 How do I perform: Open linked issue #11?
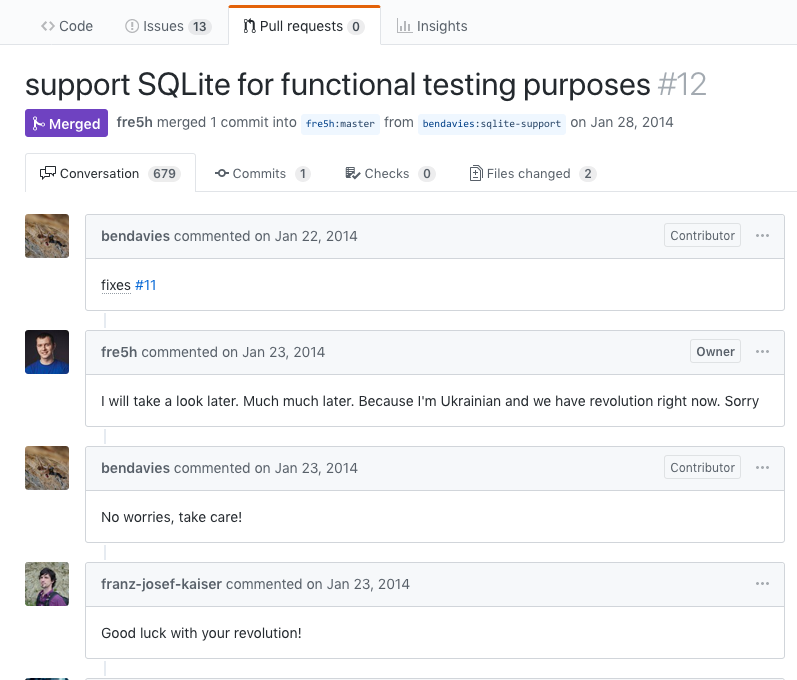click(146, 285)
